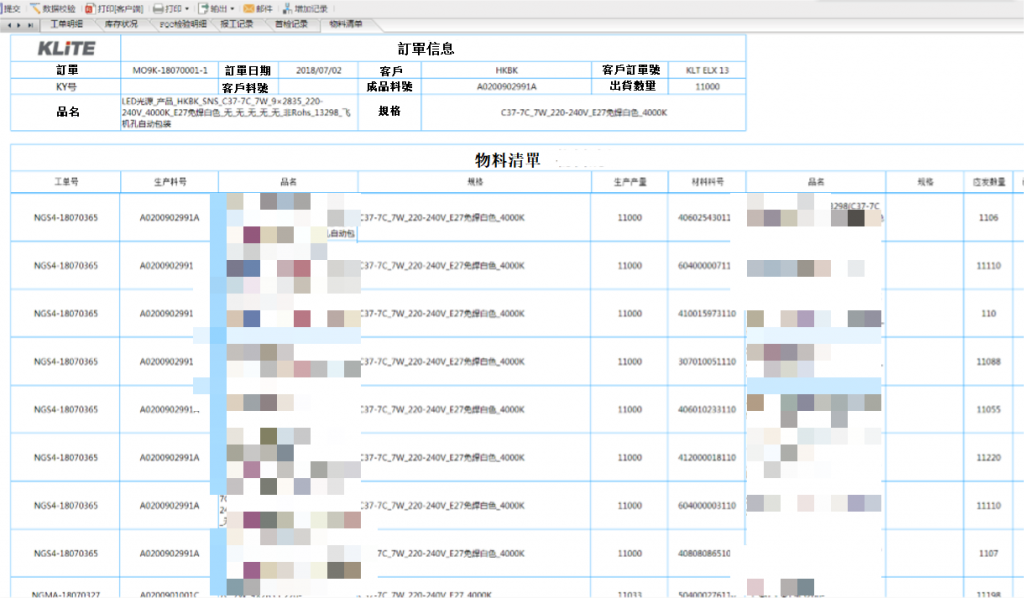Click the 增加记录 add record icon
The image size is (1024, 598).
(x=287, y=8)
